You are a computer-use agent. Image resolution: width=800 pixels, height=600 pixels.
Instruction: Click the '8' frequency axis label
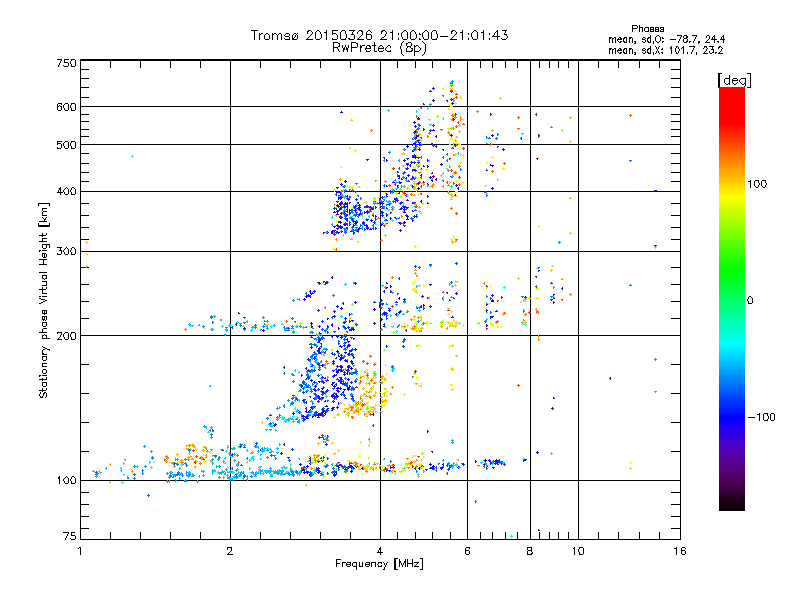(530, 551)
